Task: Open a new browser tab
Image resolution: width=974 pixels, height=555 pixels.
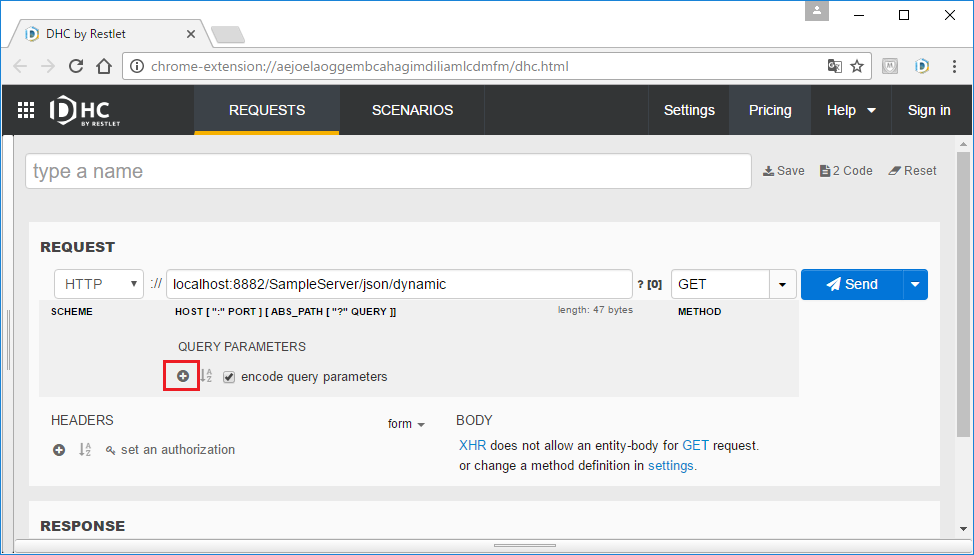Action: point(228,35)
